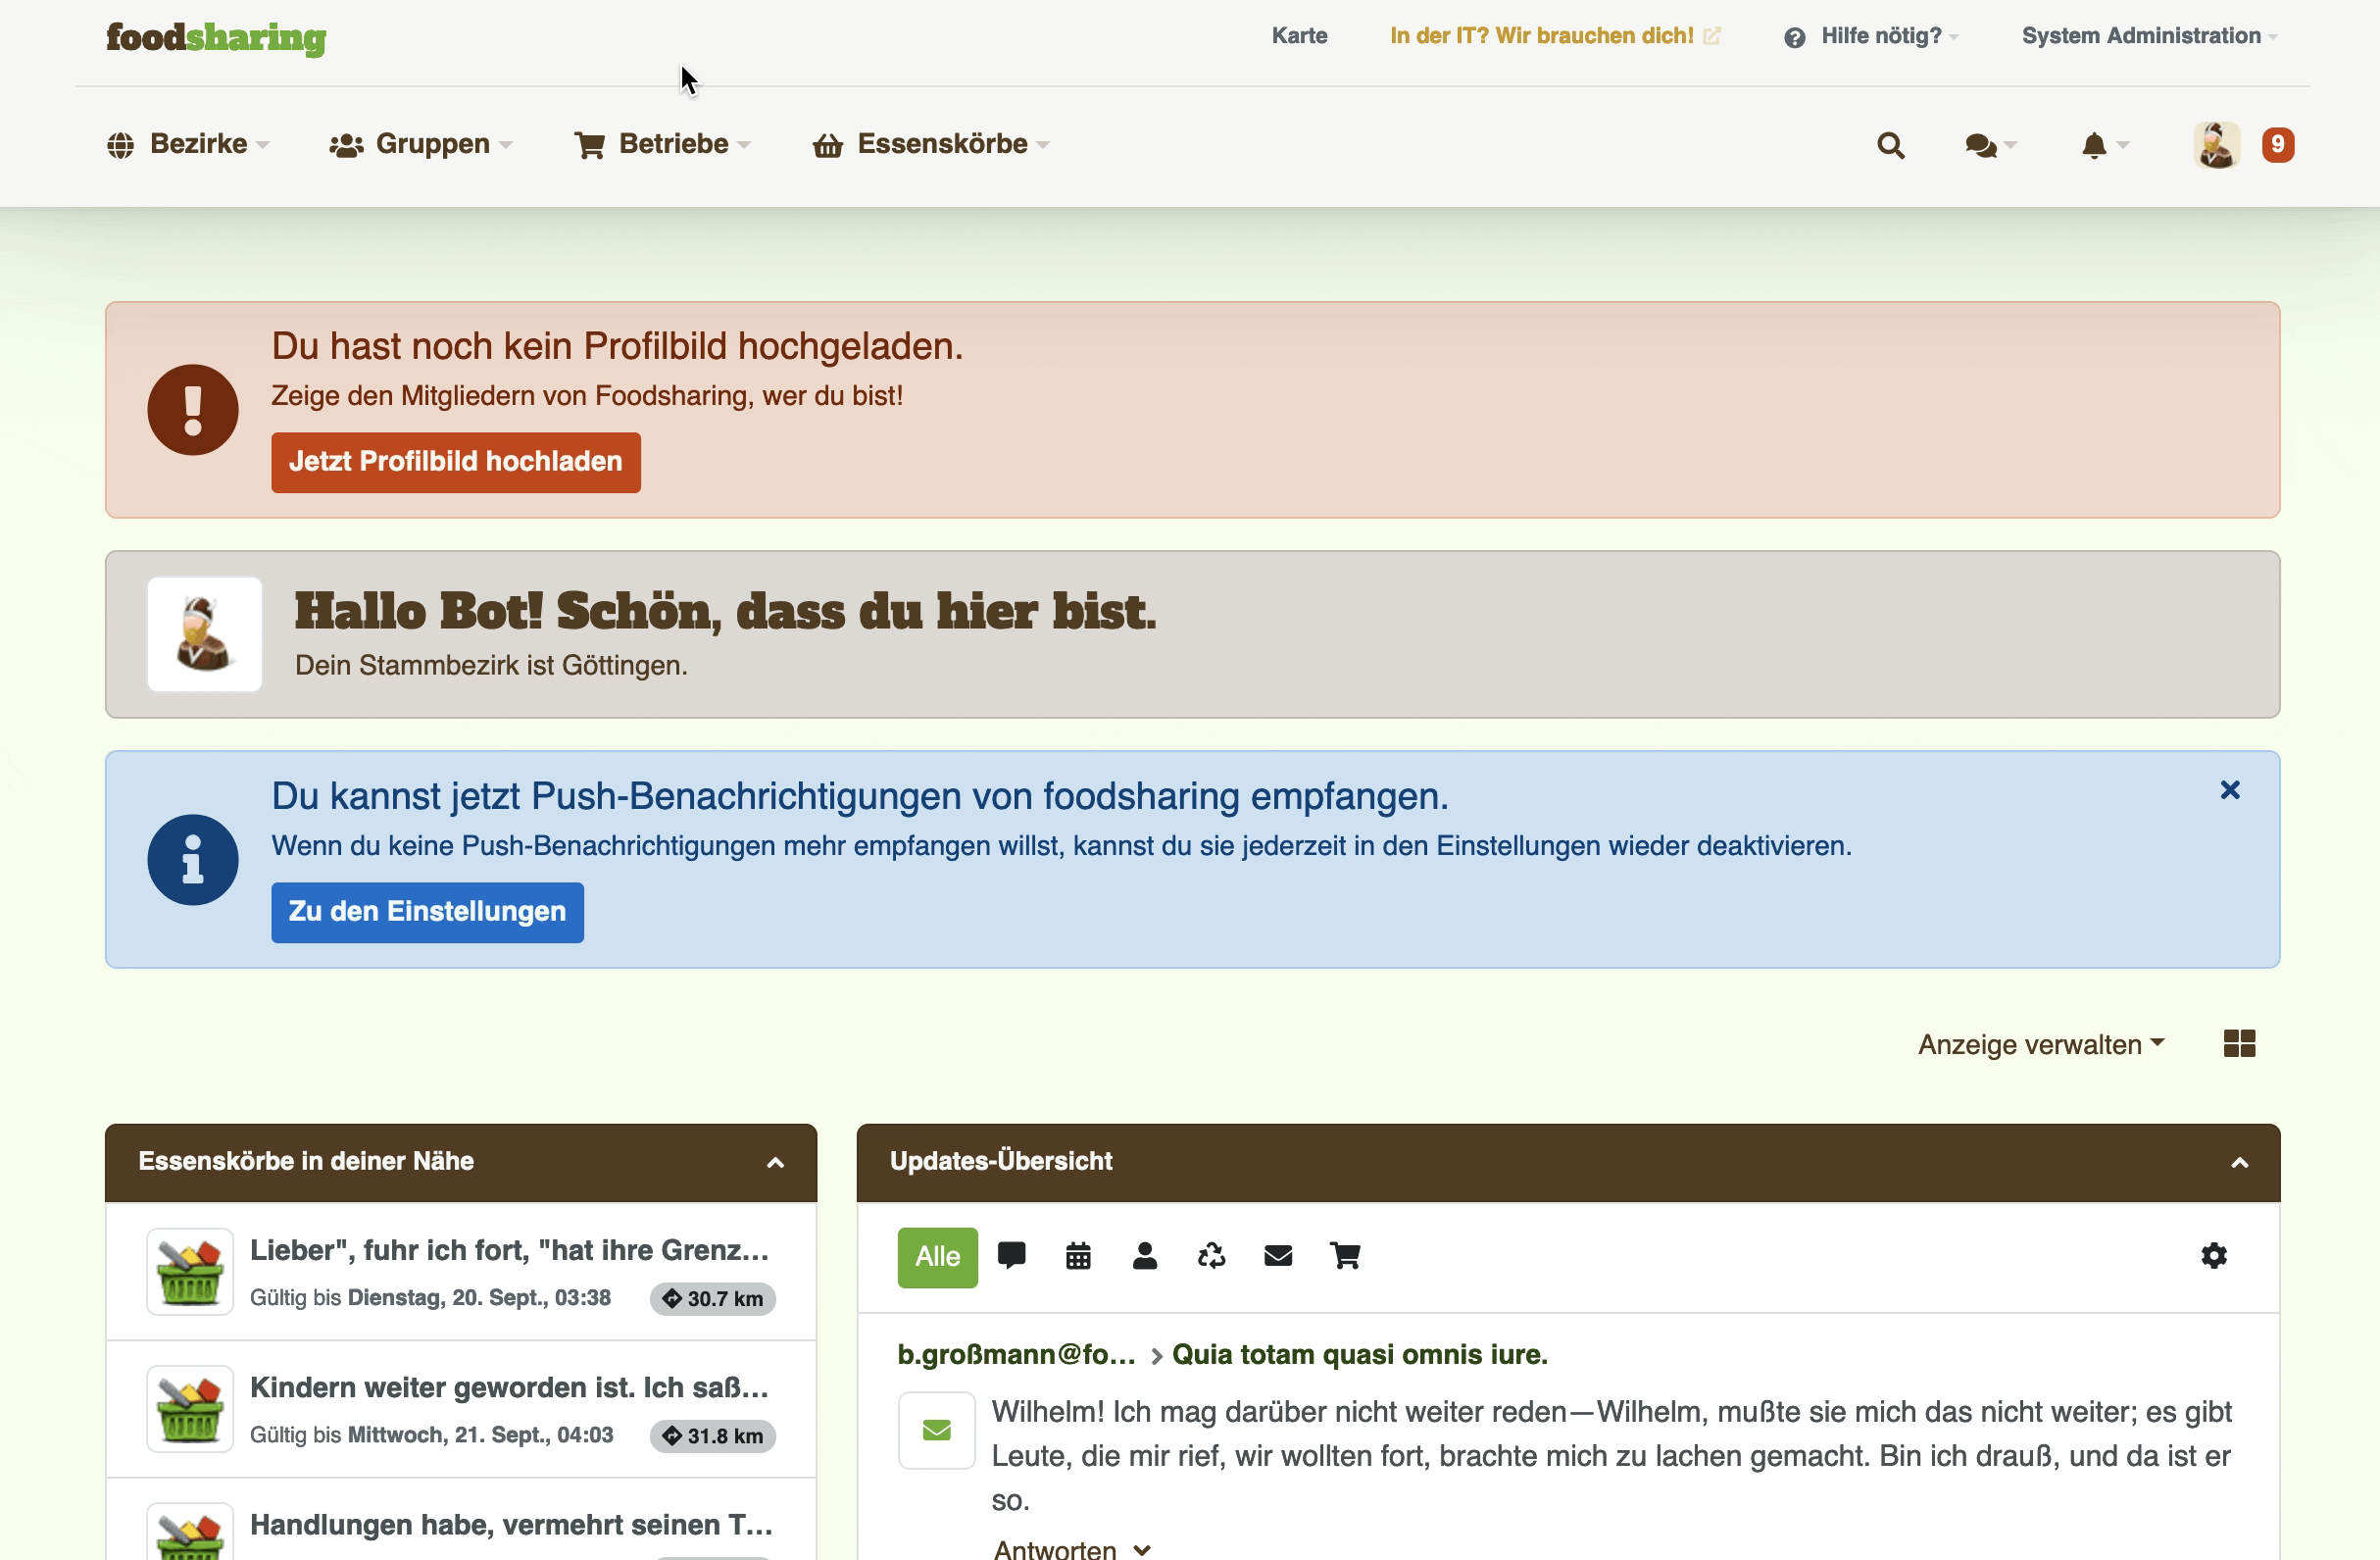Filter updates by calendar events icon
Image resolution: width=2380 pixels, height=1560 pixels.
(x=1078, y=1256)
